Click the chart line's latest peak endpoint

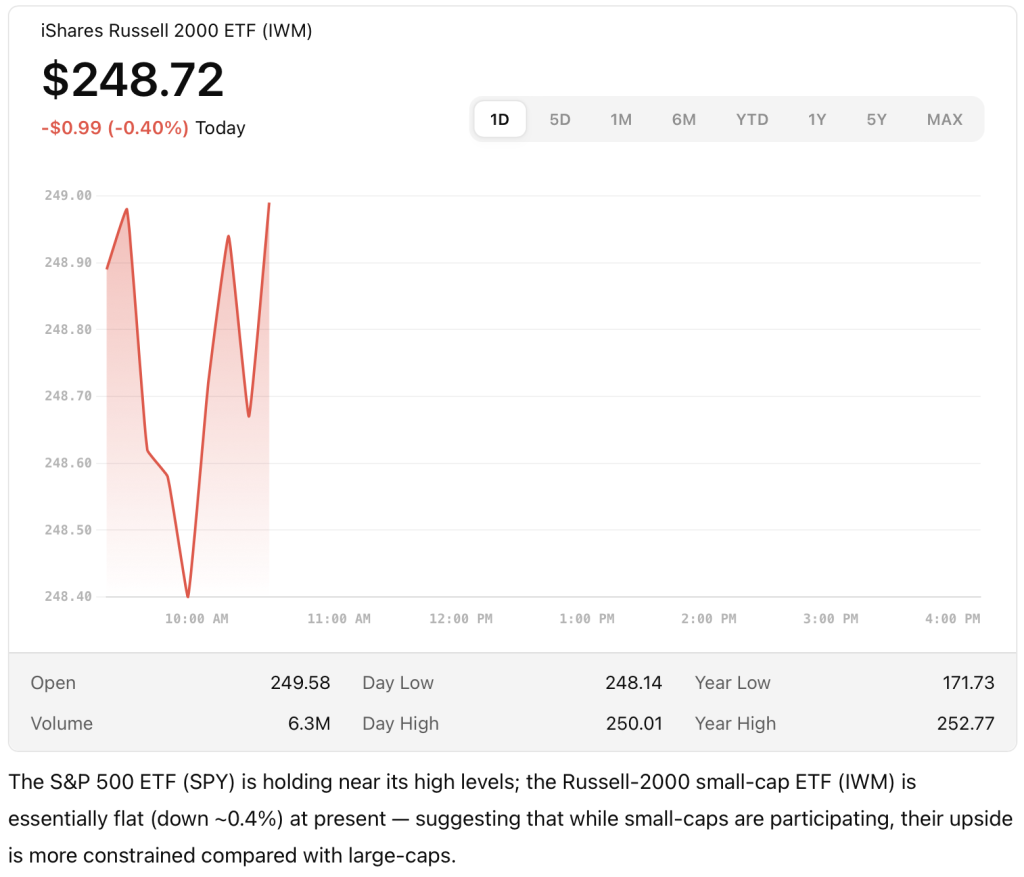(x=269, y=204)
